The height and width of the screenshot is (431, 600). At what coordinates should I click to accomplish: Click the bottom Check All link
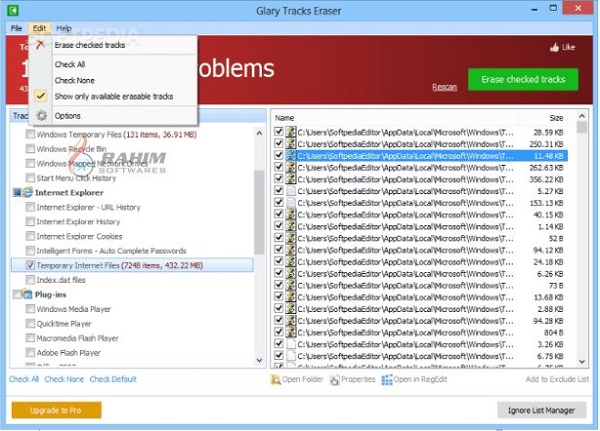click(x=24, y=379)
